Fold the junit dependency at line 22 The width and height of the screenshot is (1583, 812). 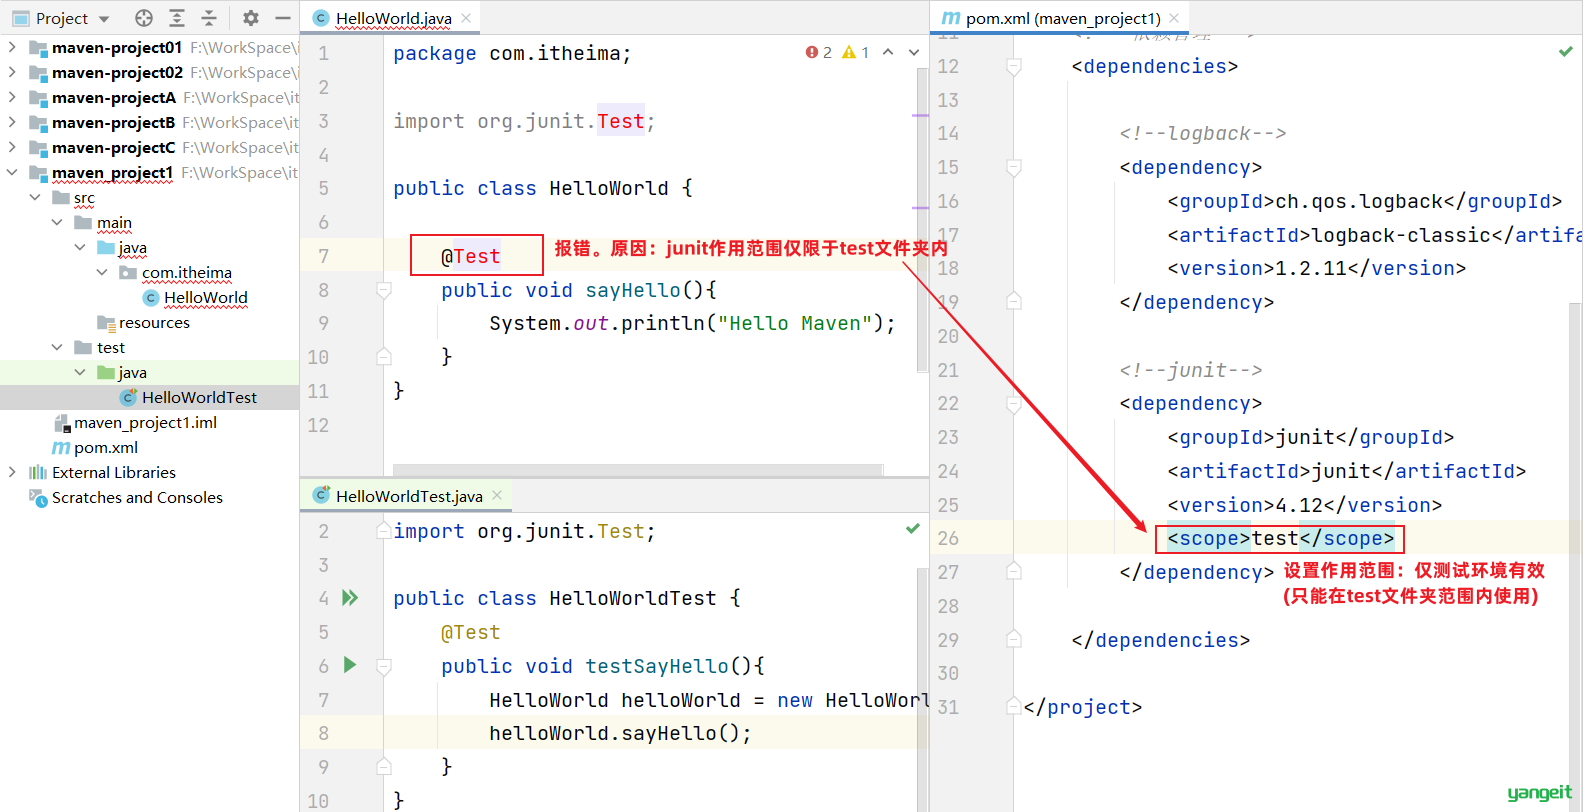coord(1014,404)
